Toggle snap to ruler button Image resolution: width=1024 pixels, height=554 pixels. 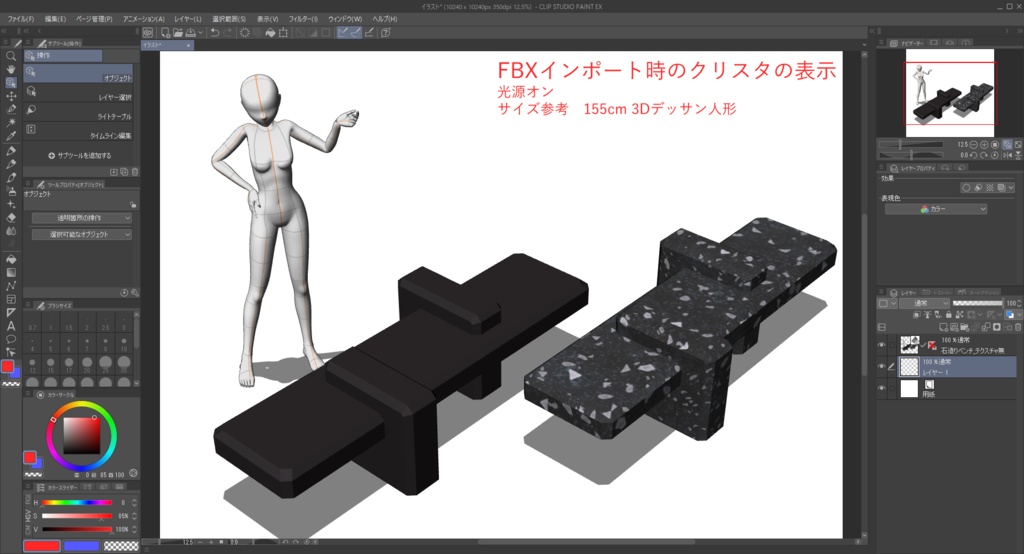pyautogui.click(x=343, y=32)
